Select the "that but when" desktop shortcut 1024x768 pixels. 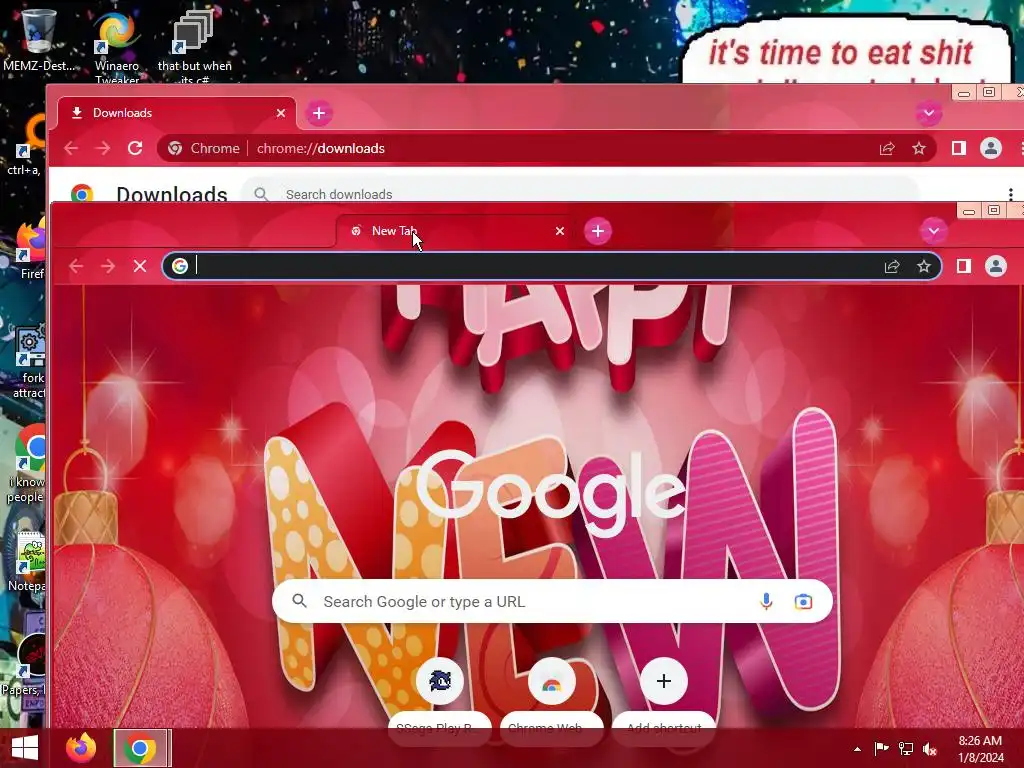(x=194, y=46)
